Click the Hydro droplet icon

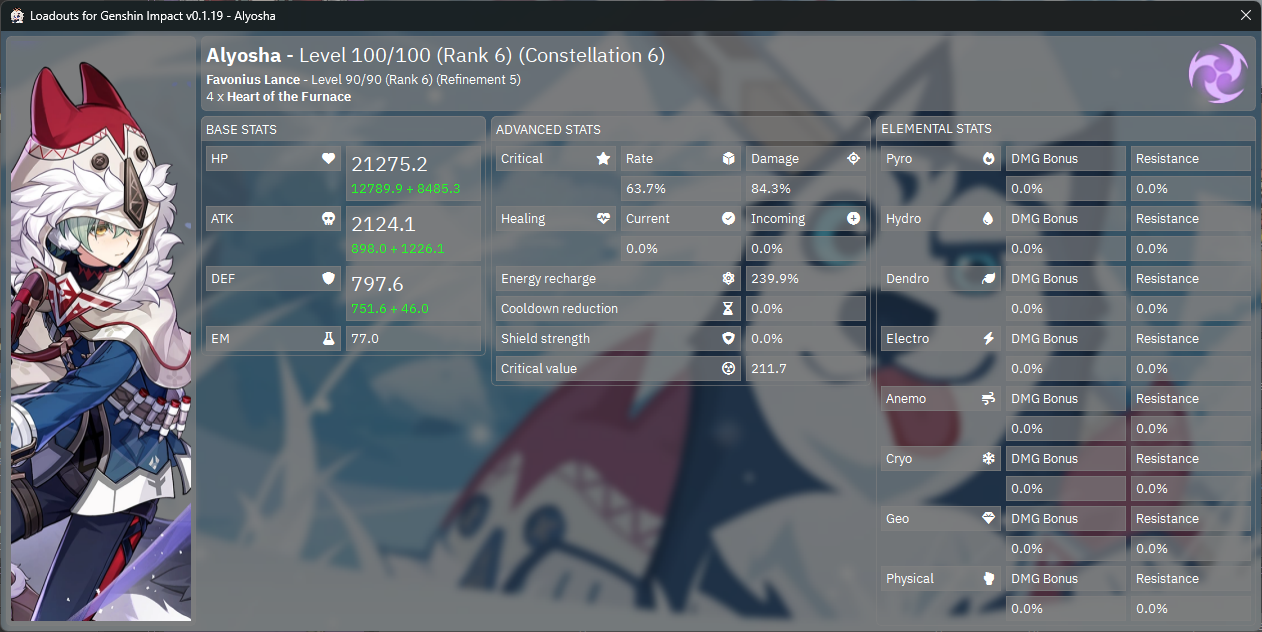click(x=988, y=219)
